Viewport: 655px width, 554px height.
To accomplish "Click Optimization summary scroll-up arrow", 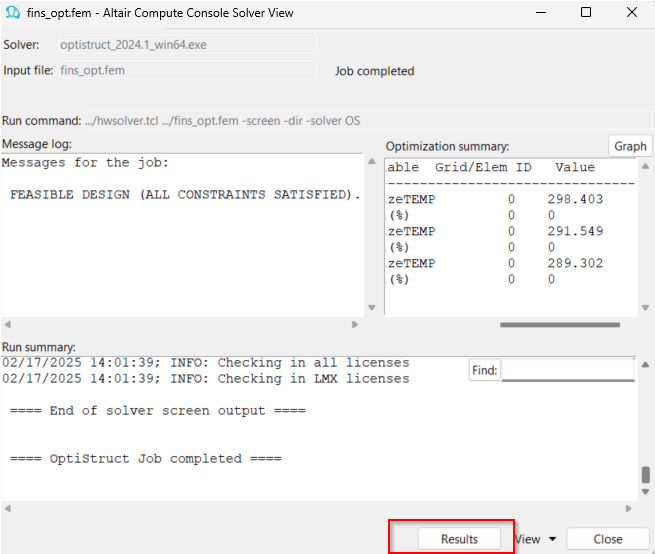I will tap(645, 166).
